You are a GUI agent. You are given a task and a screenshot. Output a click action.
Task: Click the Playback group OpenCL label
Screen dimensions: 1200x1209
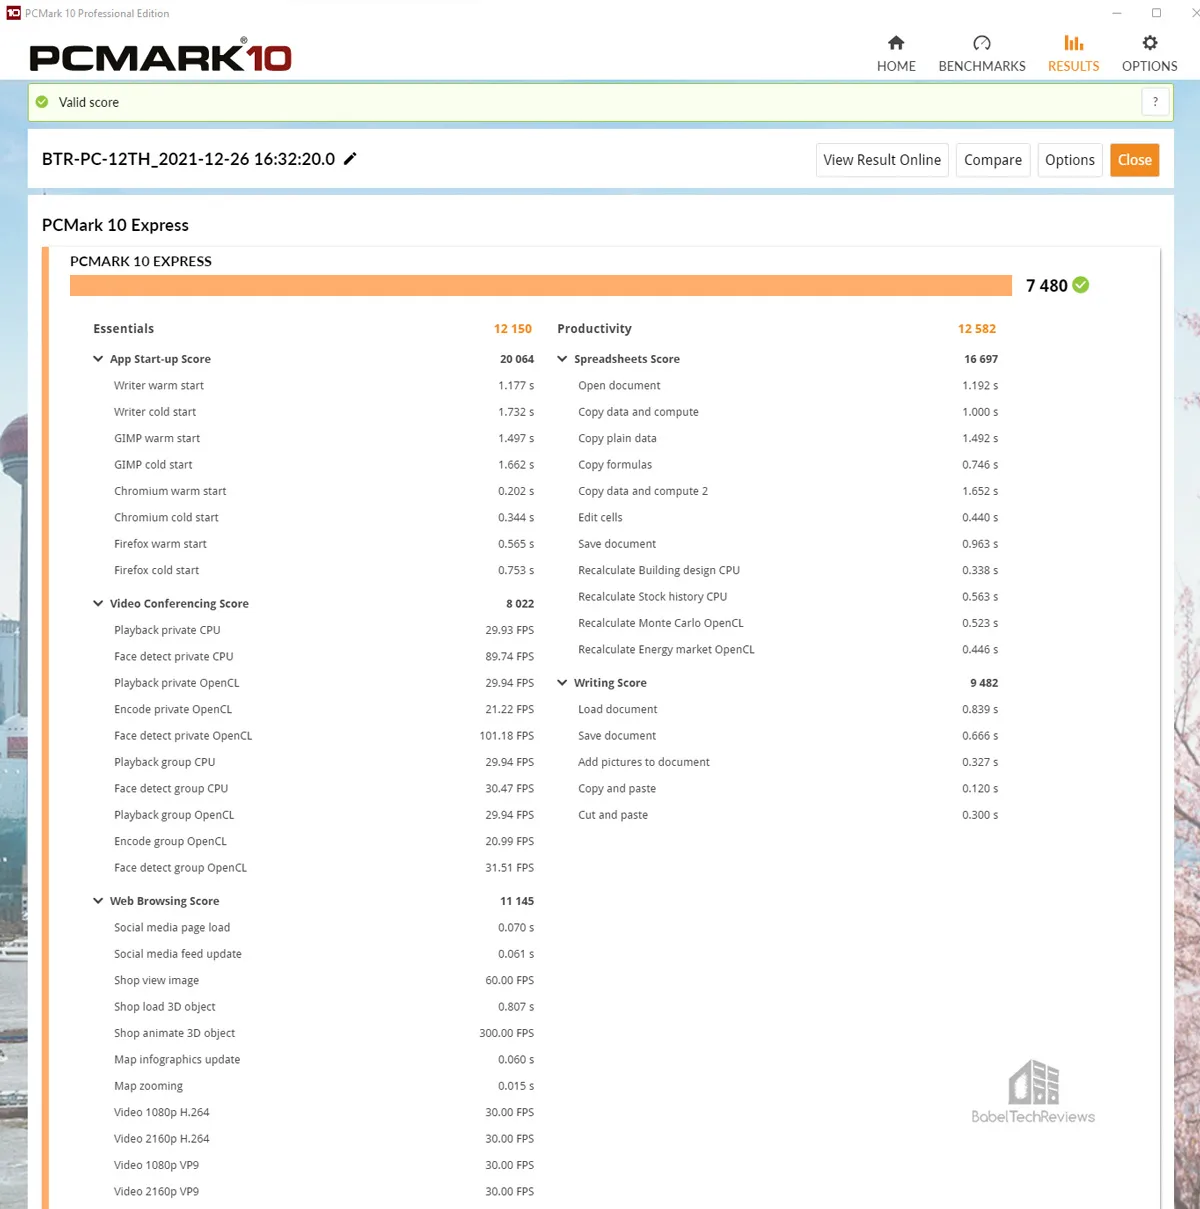pos(174,815)
